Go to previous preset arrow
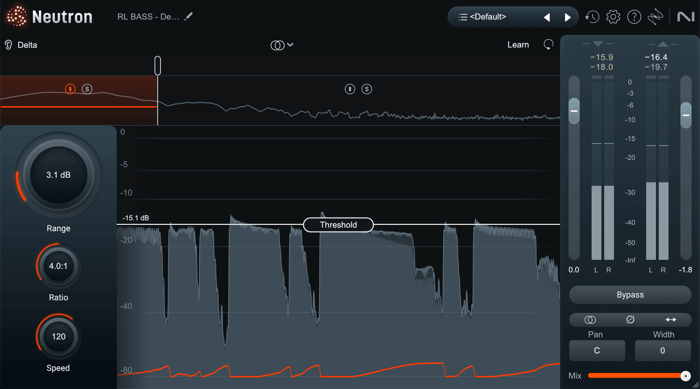This screenshot has height=389, width=700. pos(547,17)
